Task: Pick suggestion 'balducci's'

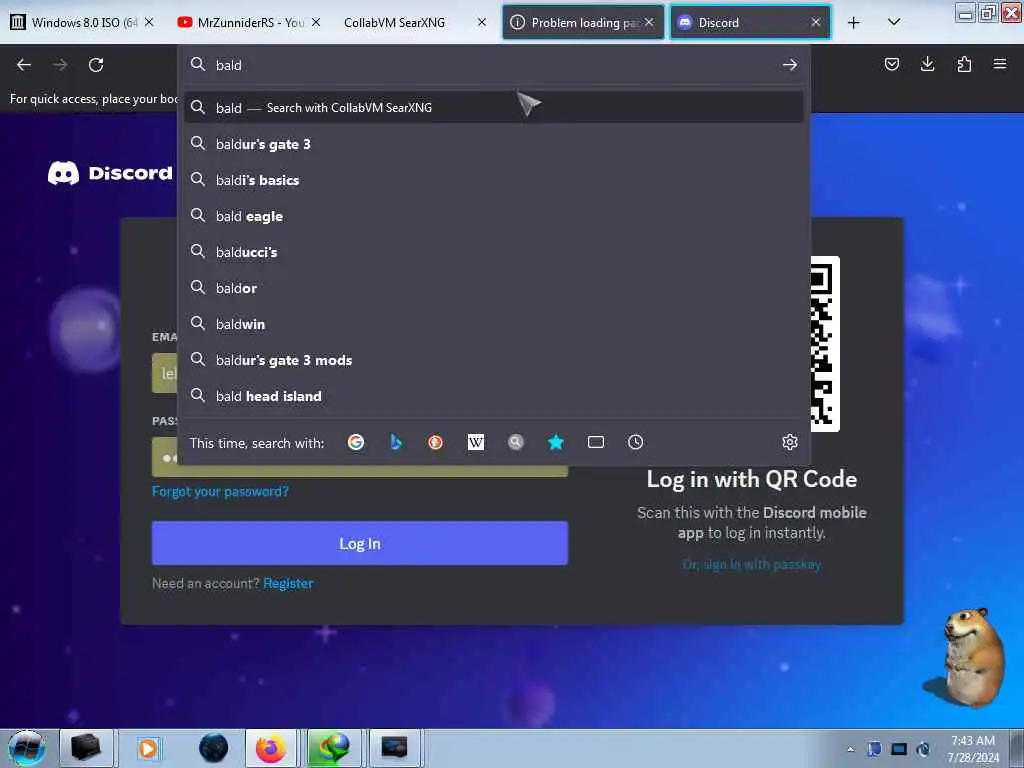Action: 493,252
